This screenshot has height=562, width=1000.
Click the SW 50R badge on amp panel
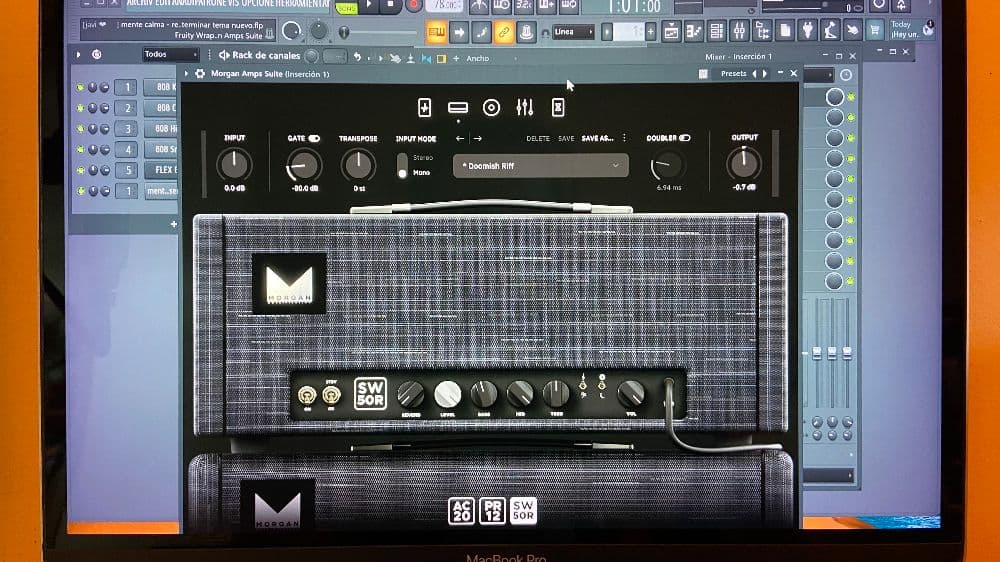(x=371, y=394)
